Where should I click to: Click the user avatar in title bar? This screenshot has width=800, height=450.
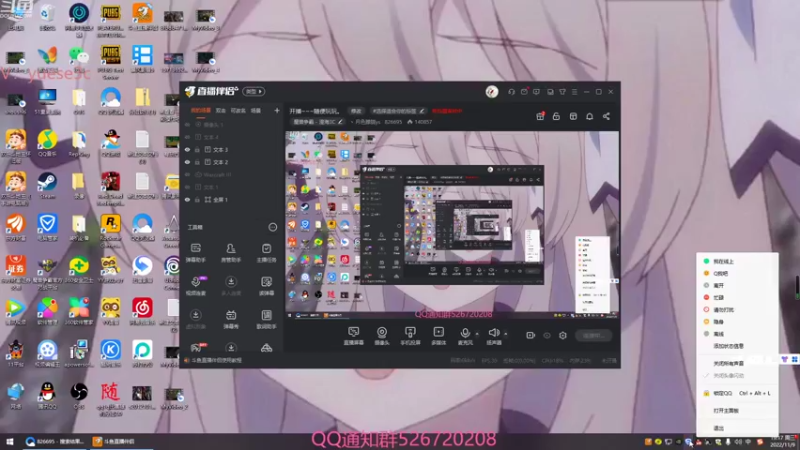492,92
